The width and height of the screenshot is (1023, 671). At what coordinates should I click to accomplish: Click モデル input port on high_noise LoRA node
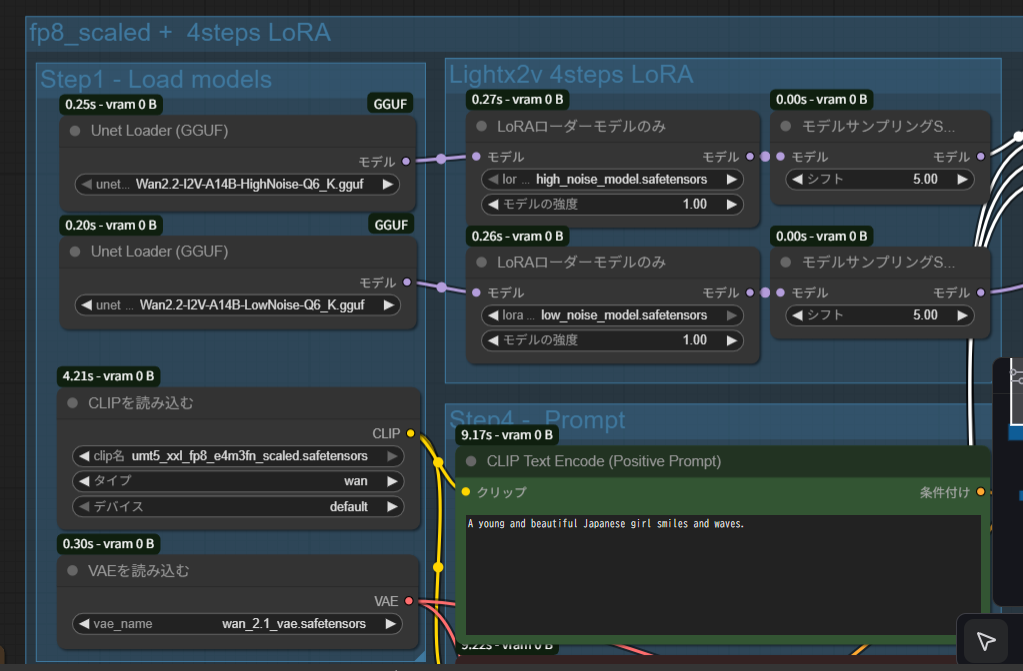click(476, 157)
